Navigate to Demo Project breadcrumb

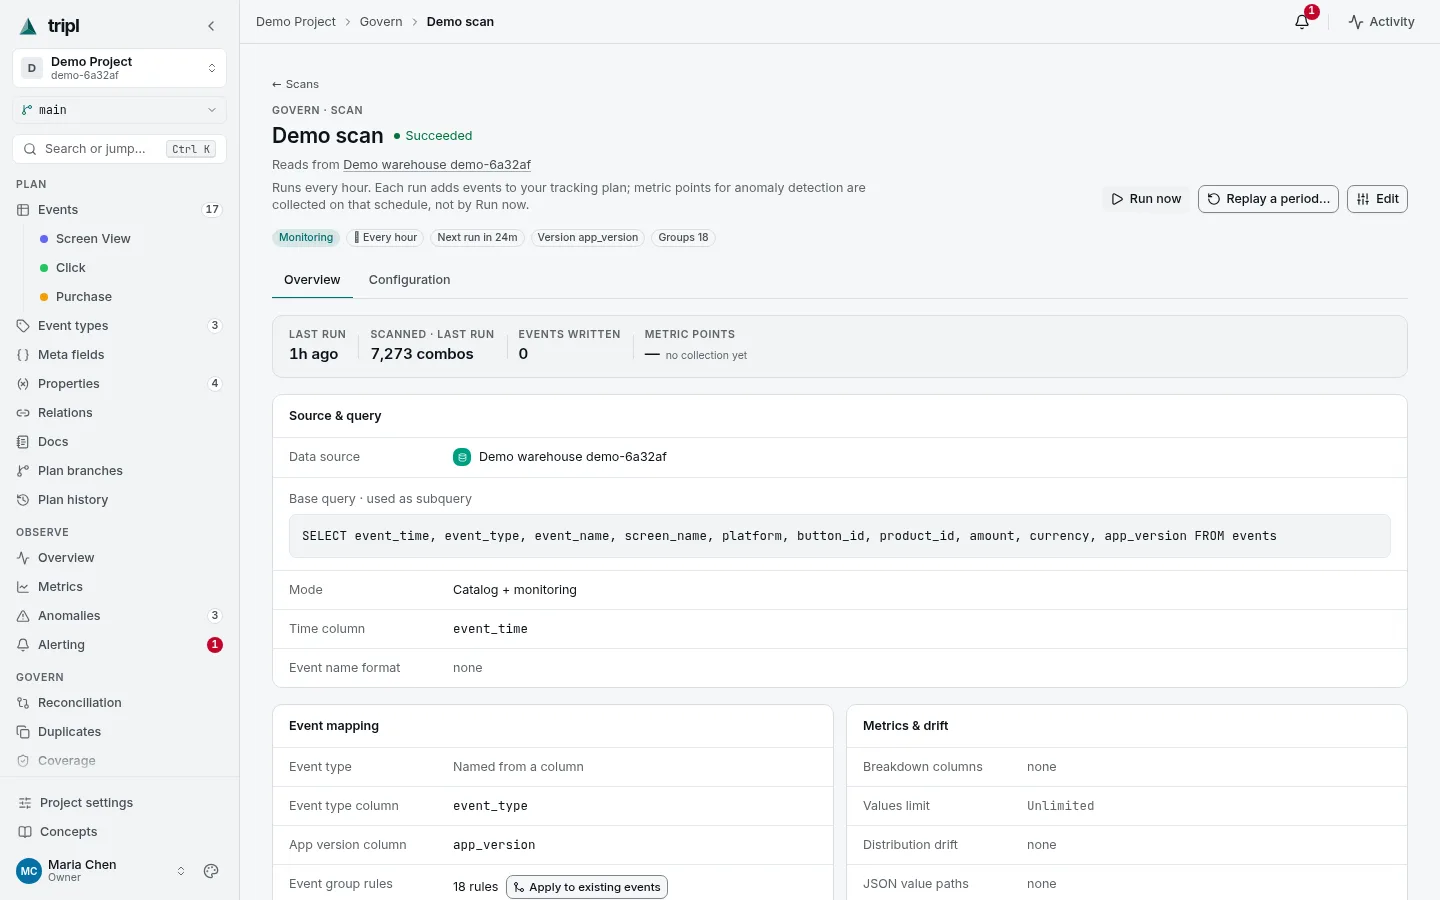pyautogui.click(x=296, y=22)
